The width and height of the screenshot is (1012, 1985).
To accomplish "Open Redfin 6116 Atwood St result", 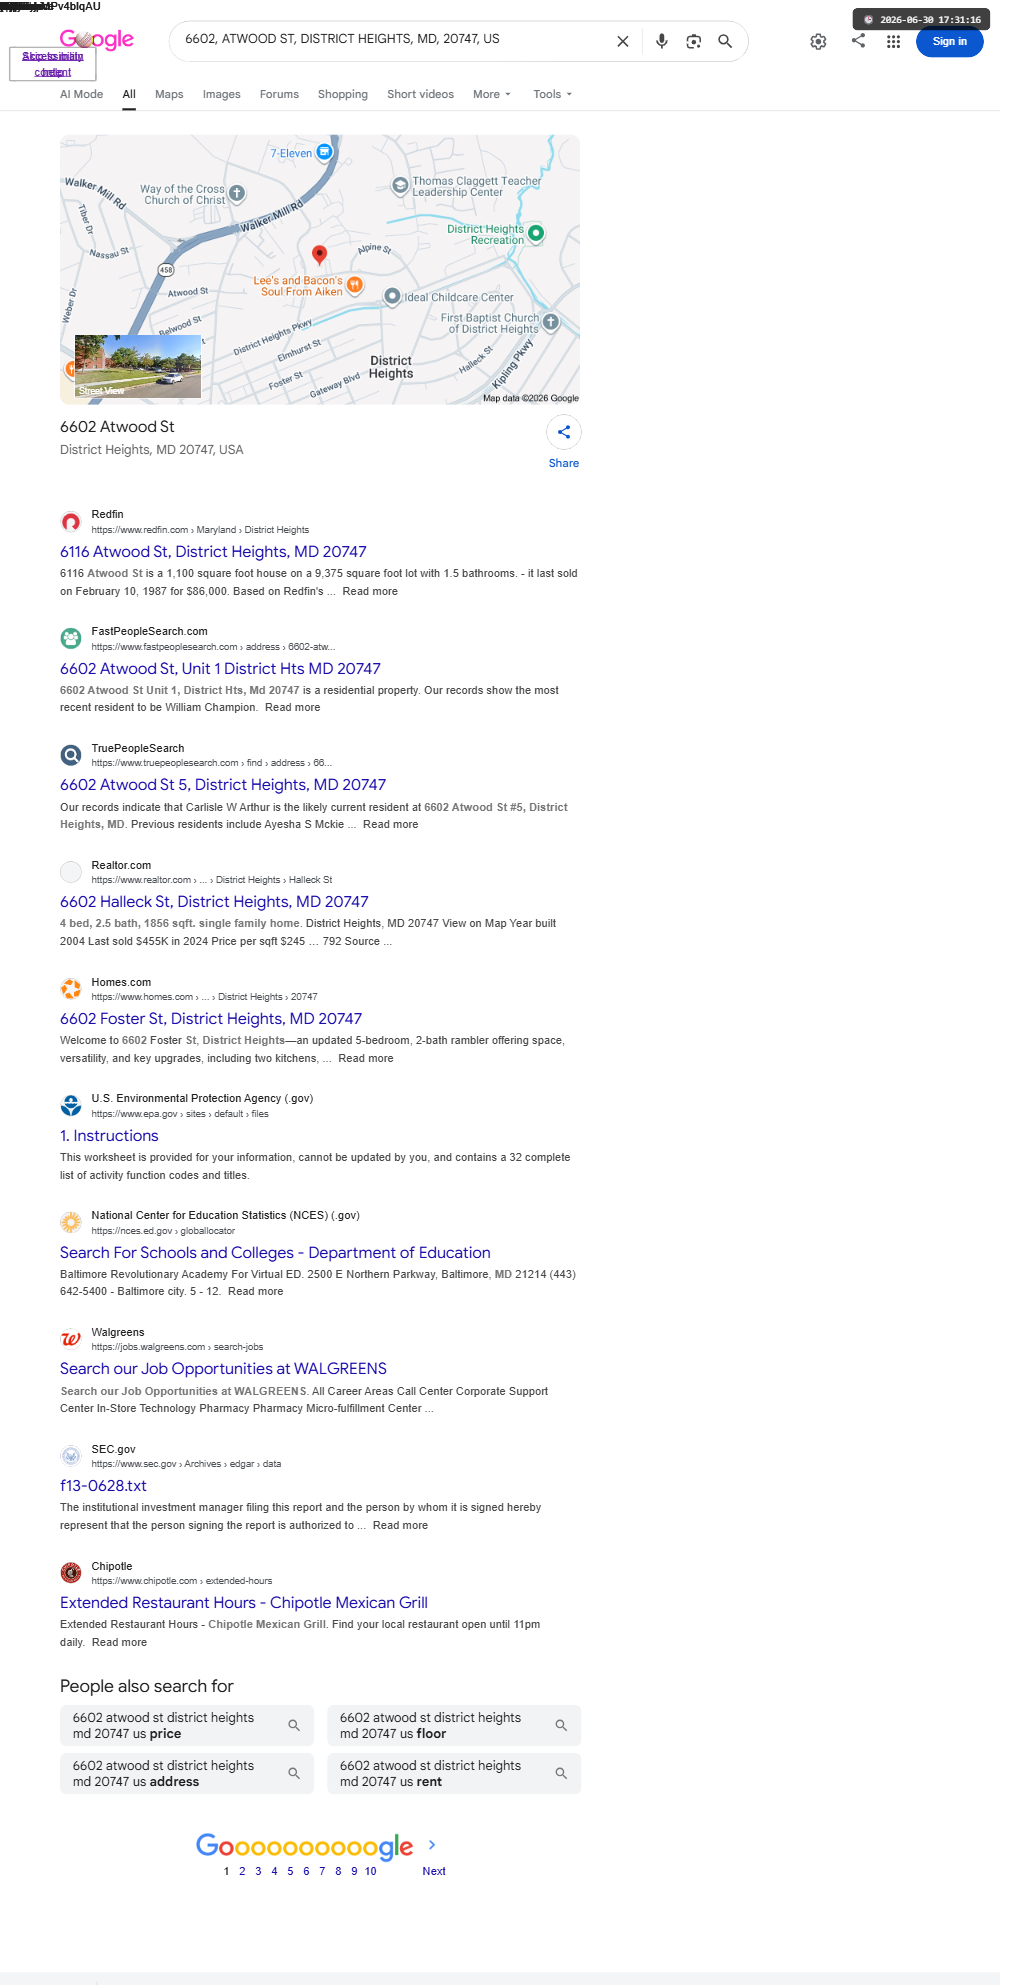I will (213, 551).
